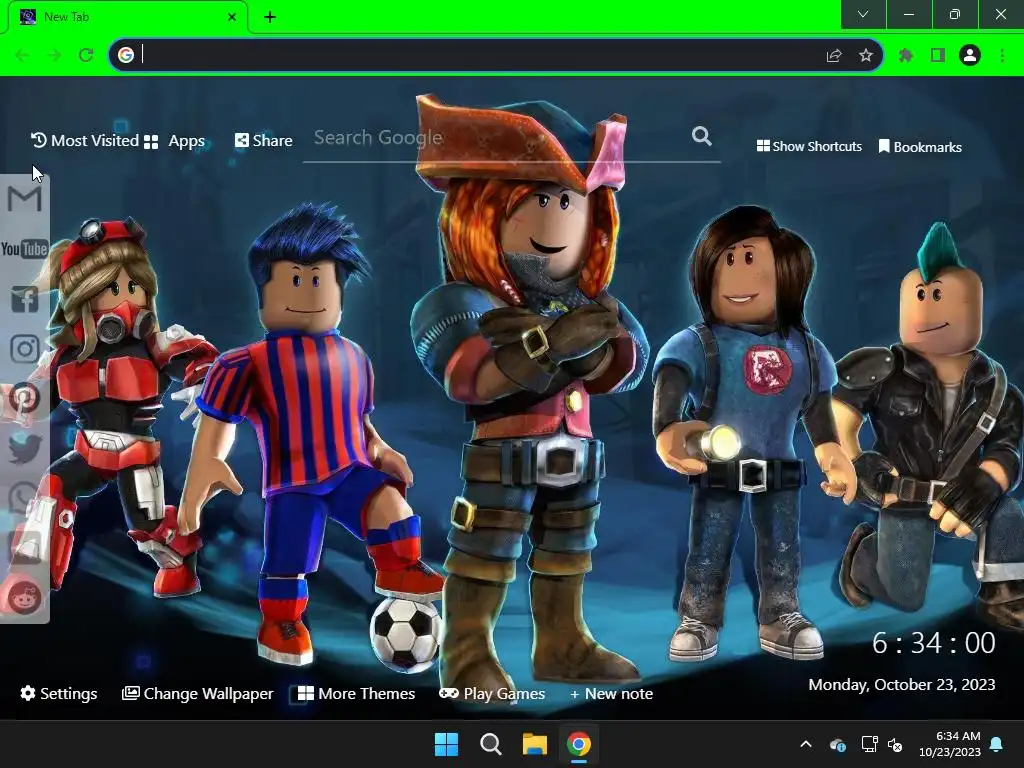This screenshot has height=768, width=1024.
Task: Expand hidden system tray icons
Action: tap(806, 744)
